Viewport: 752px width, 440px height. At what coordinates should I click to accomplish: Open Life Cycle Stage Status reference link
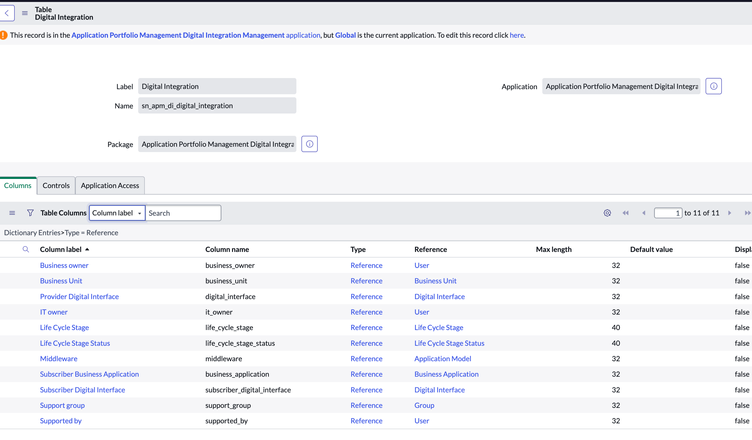pos(449,343)
